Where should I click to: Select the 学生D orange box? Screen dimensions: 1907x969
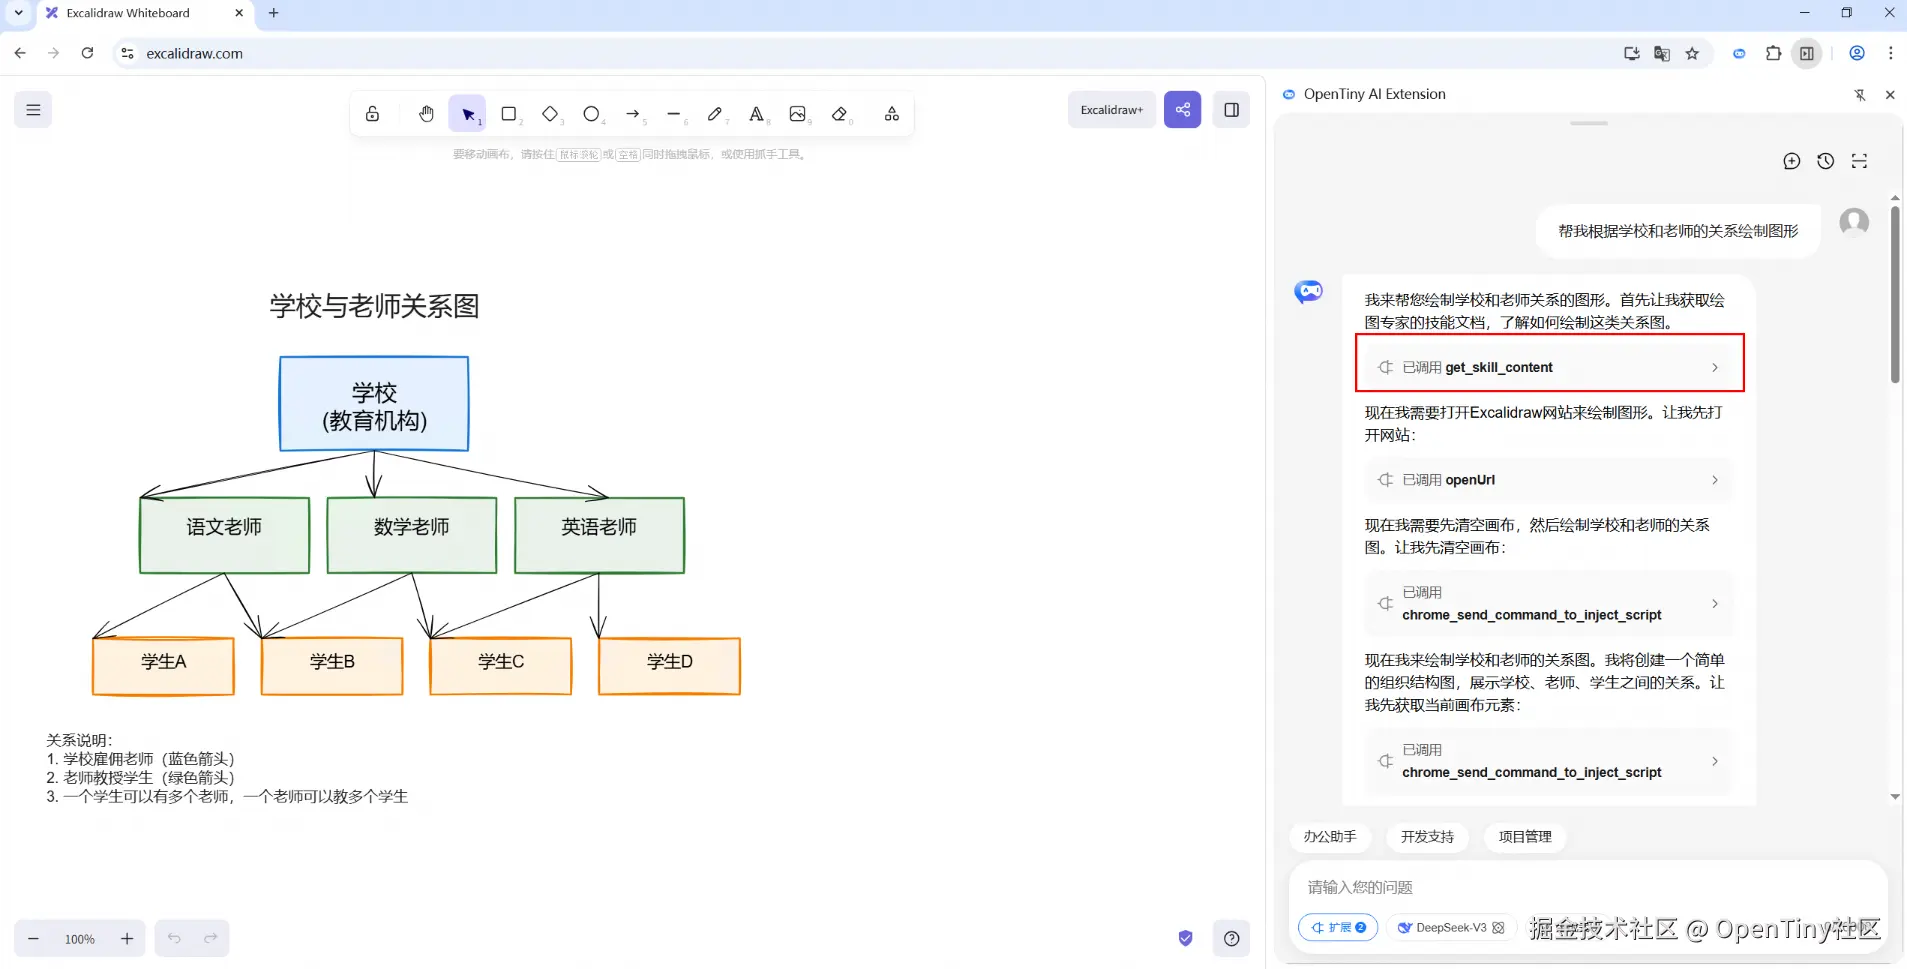(669, 666)
